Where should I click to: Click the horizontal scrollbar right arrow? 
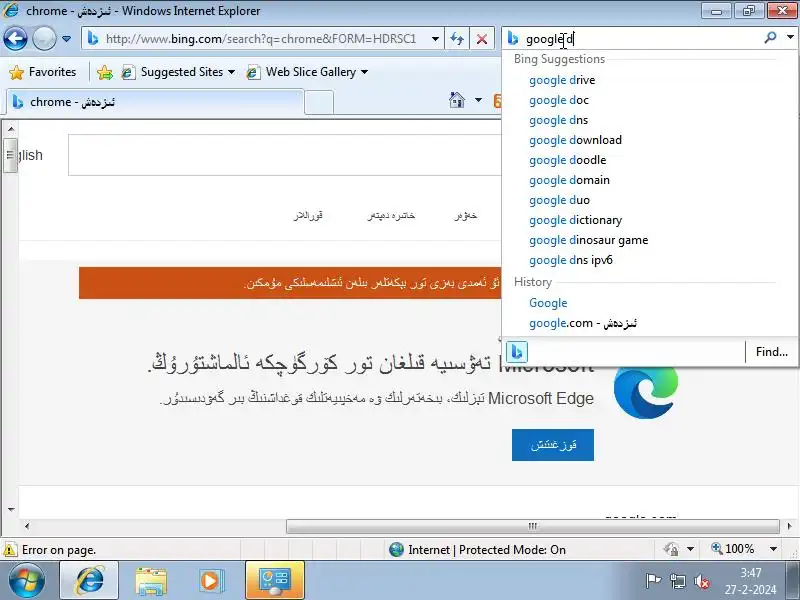point(789,526)
